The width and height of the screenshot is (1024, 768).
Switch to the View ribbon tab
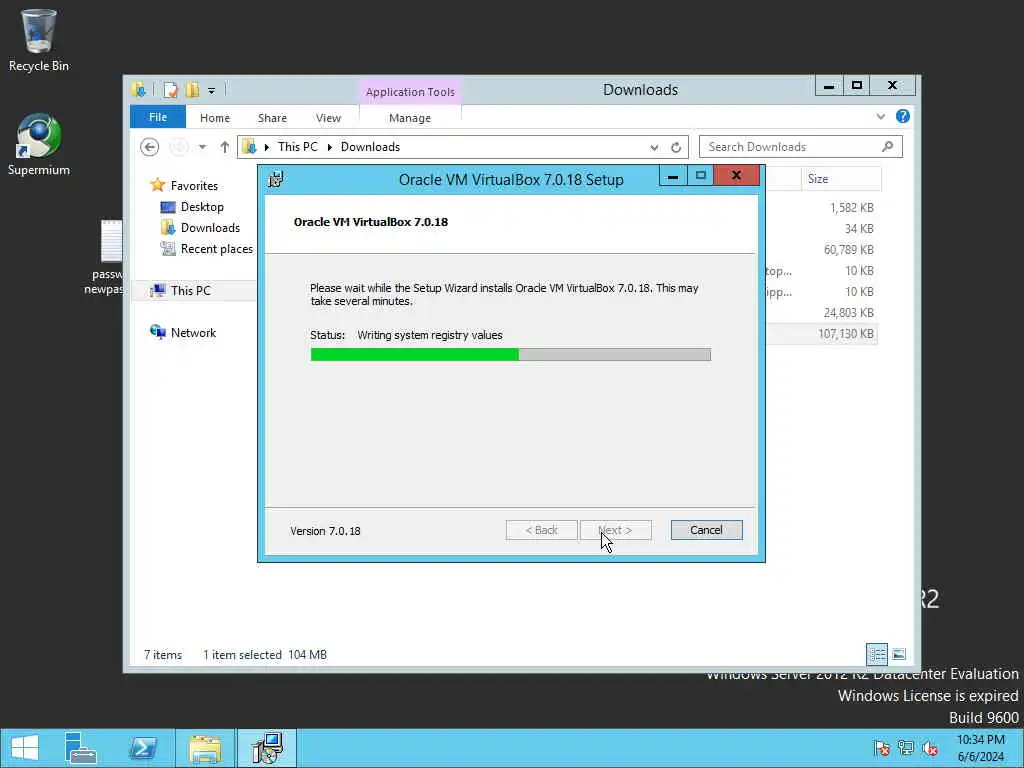[x=328, y=118]
